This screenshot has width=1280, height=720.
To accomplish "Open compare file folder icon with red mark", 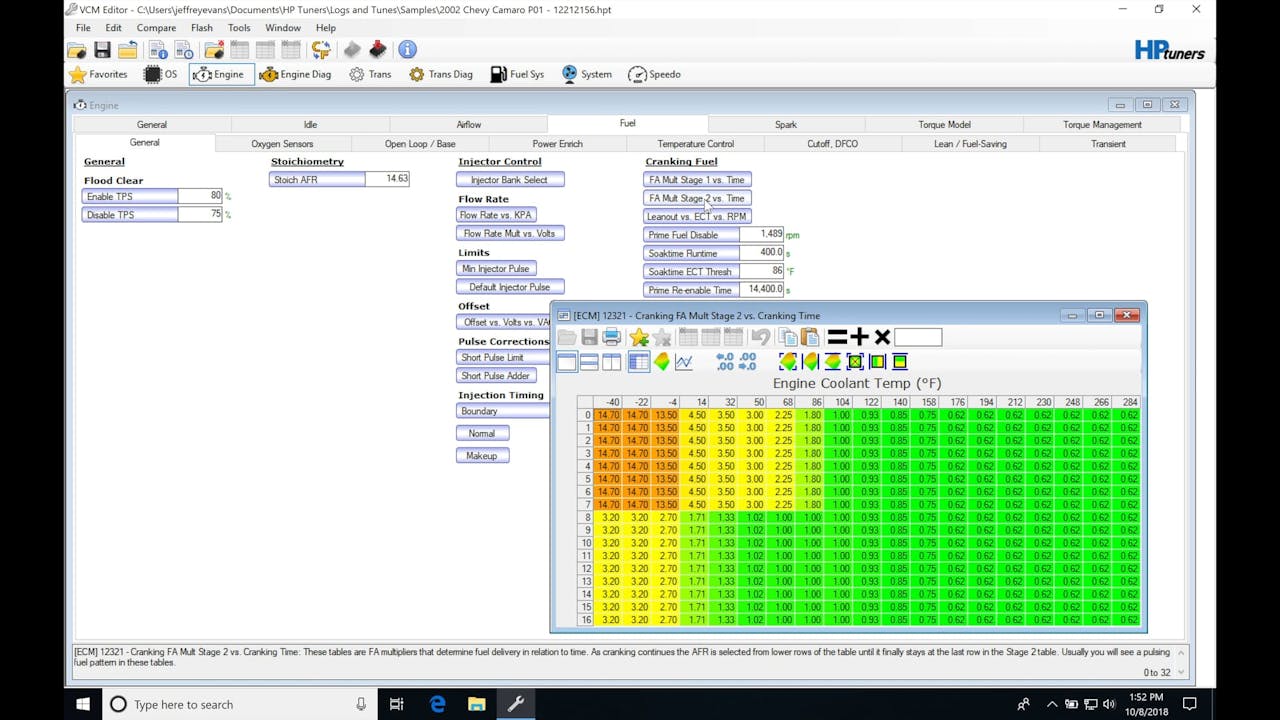I will point(214,50).
